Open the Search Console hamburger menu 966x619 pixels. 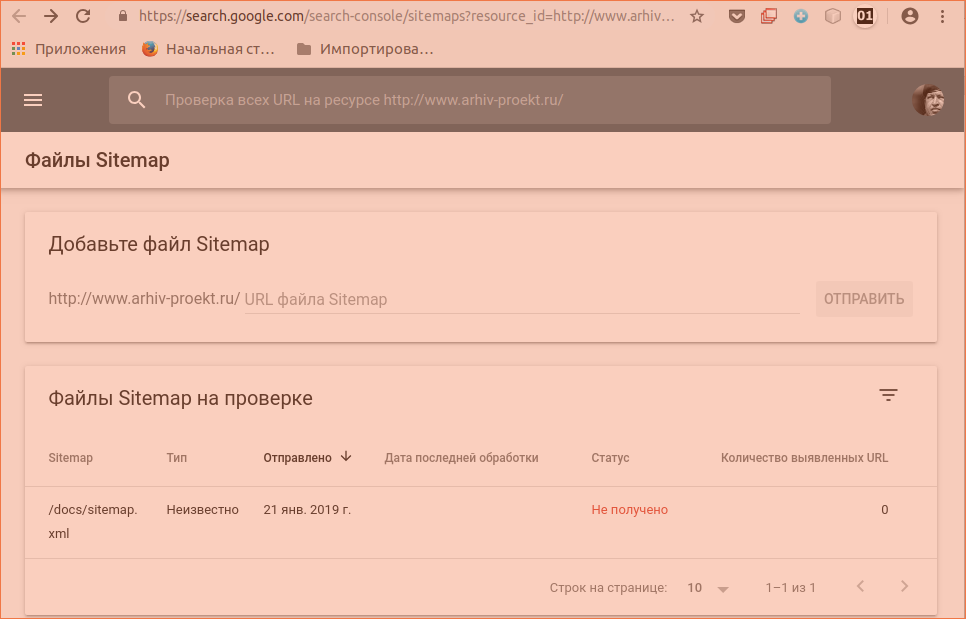pyautogui.click(x=33, y=100)
